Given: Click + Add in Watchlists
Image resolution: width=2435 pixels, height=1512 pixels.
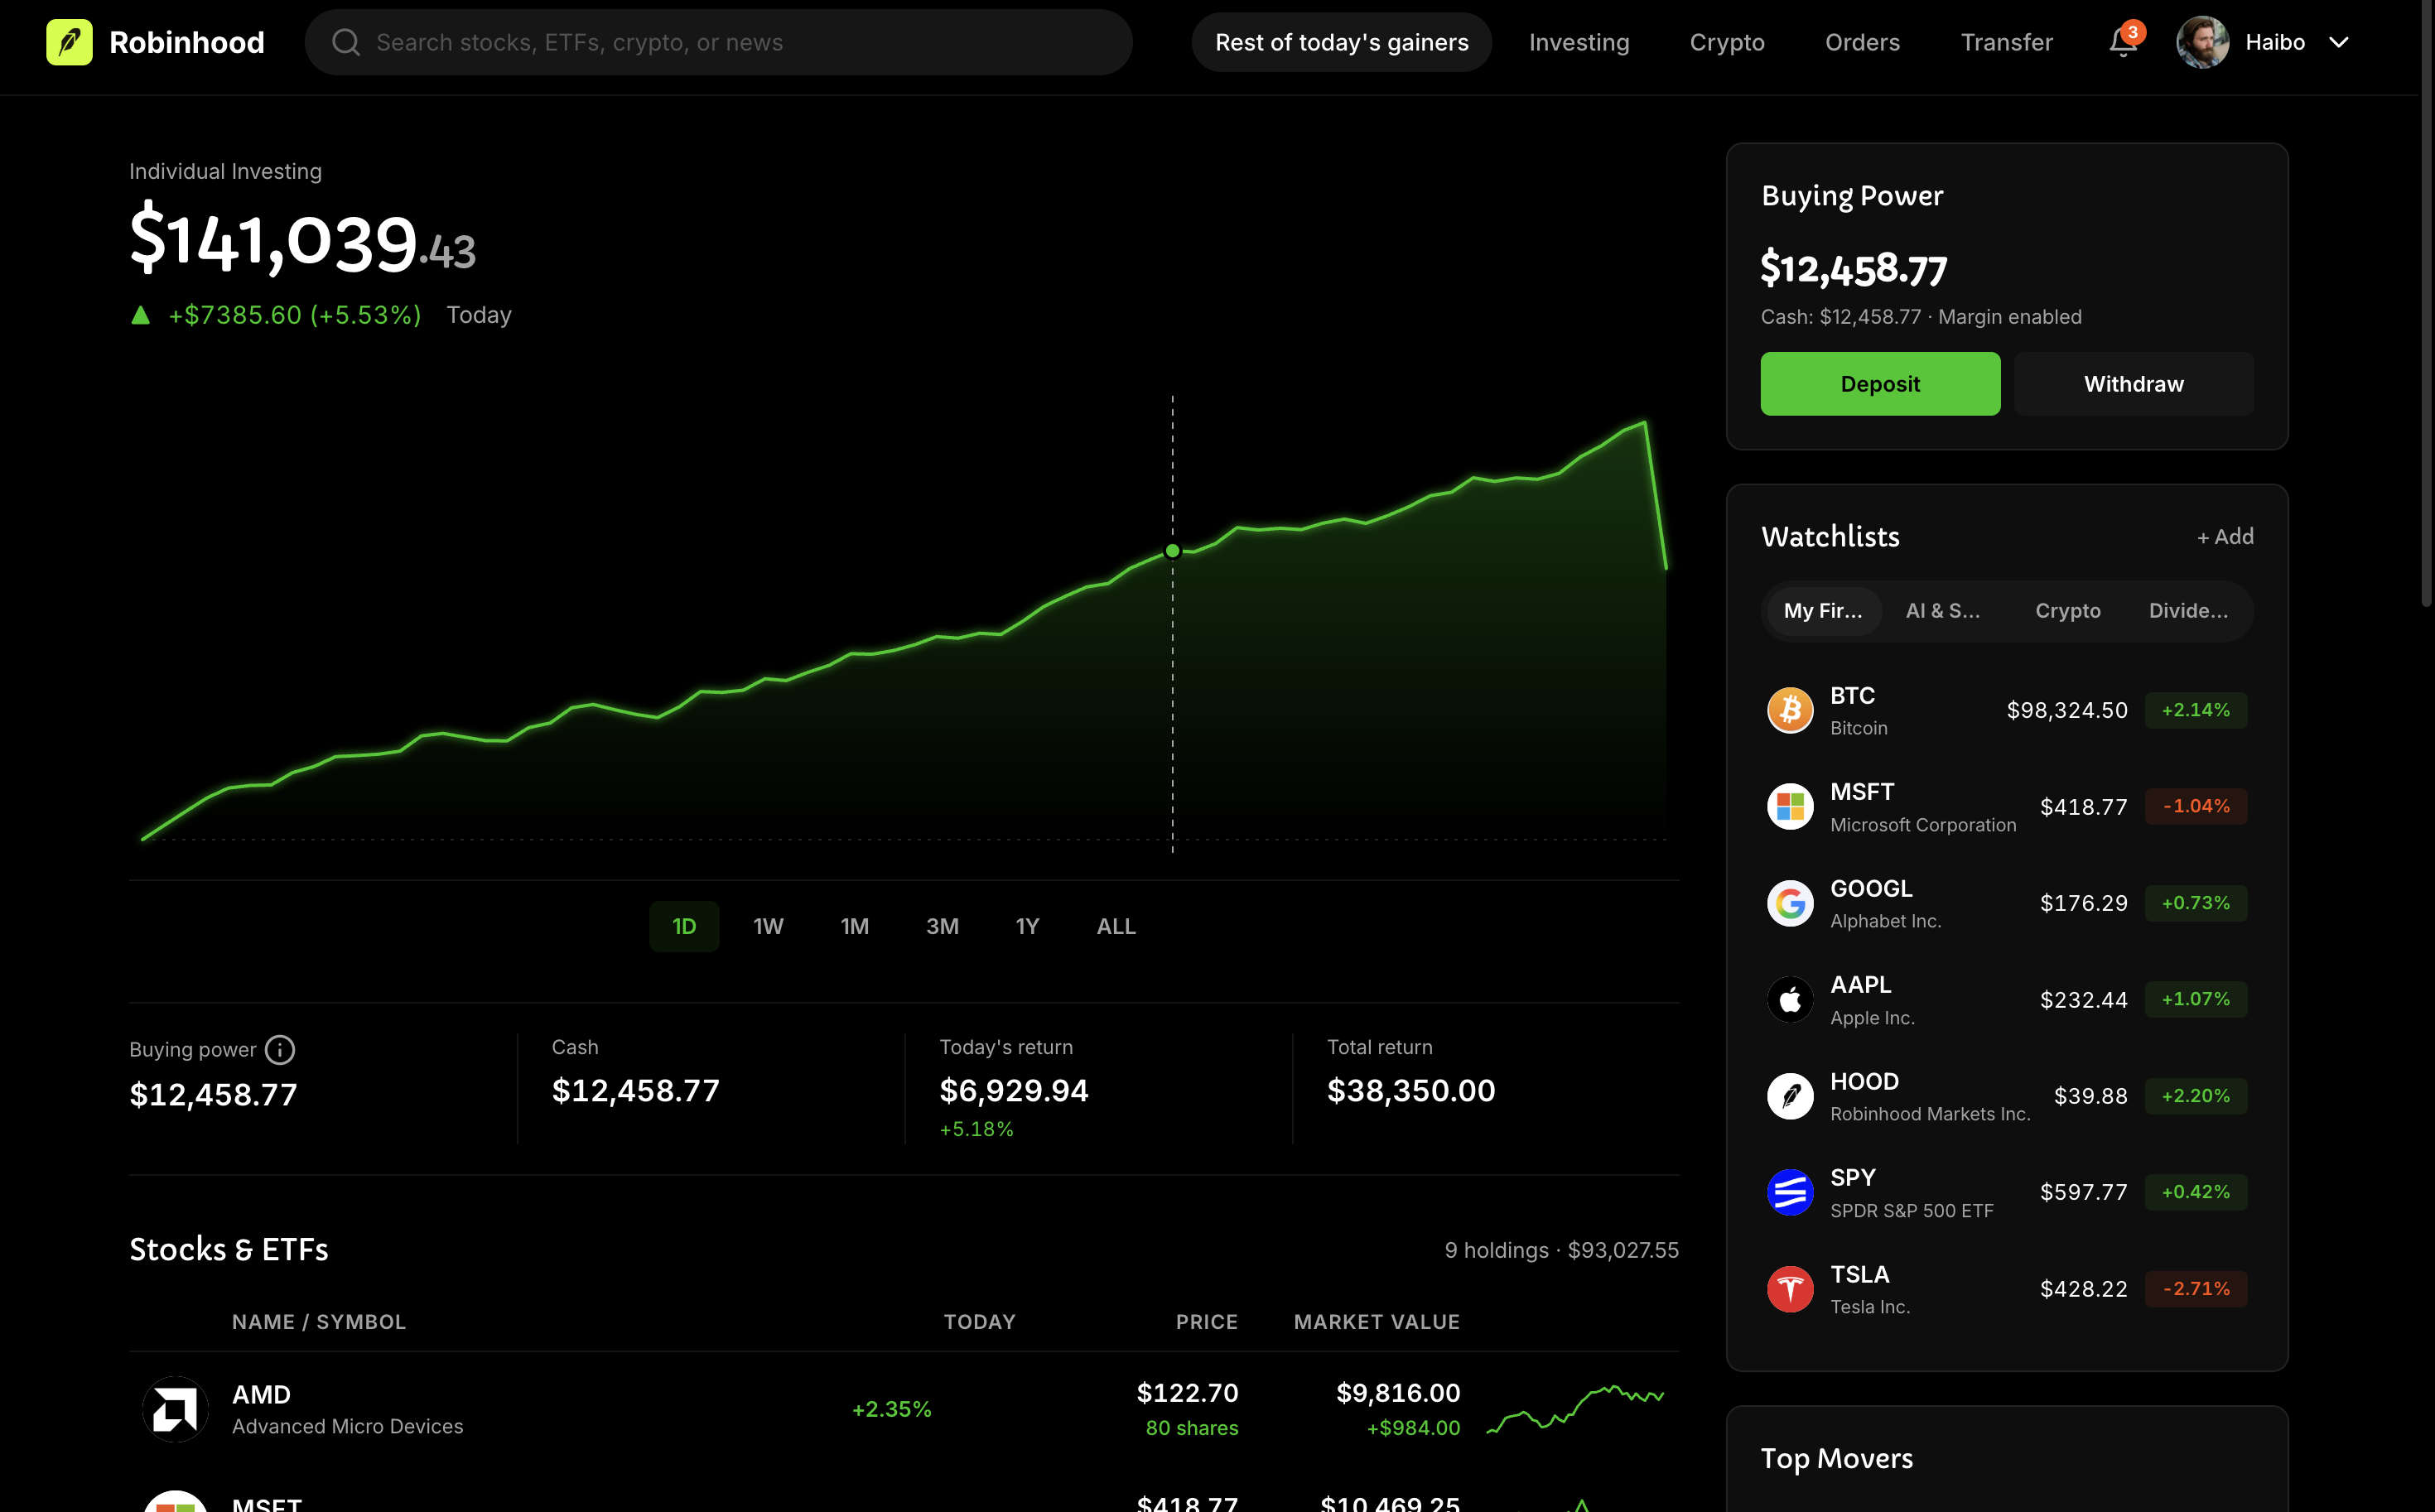Looking at the screenshot, I should pos(2224,537).
